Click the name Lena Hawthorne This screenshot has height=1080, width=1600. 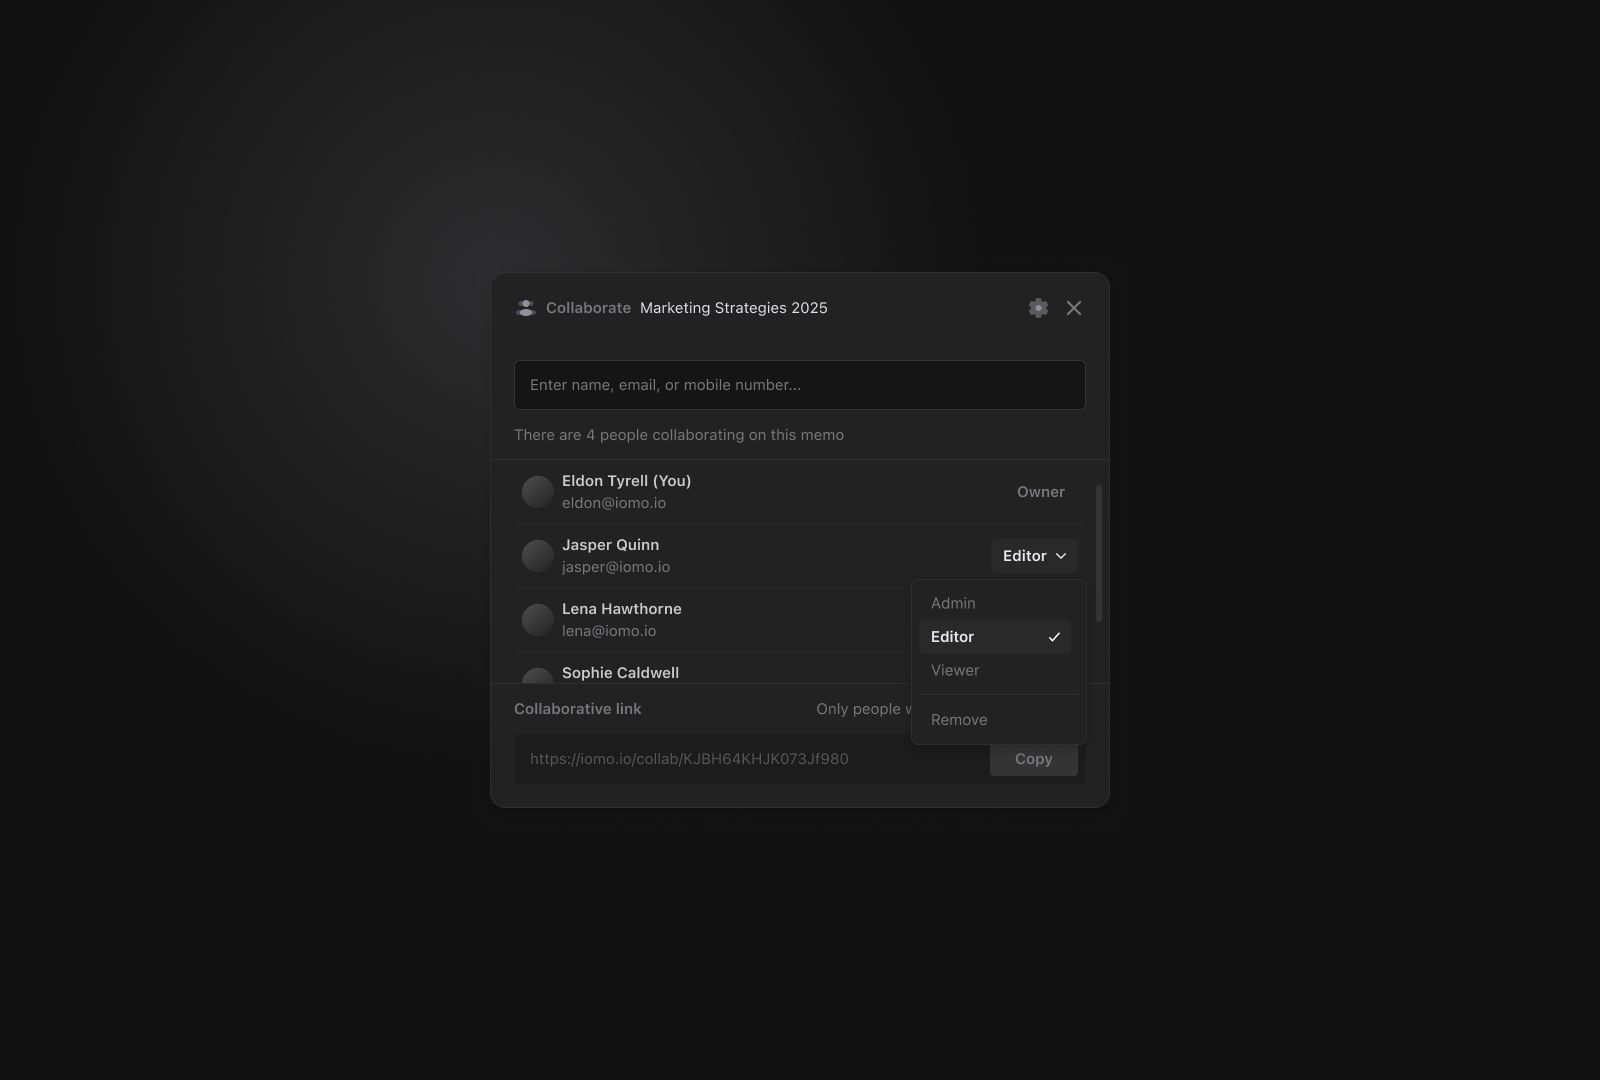(622, 609)
